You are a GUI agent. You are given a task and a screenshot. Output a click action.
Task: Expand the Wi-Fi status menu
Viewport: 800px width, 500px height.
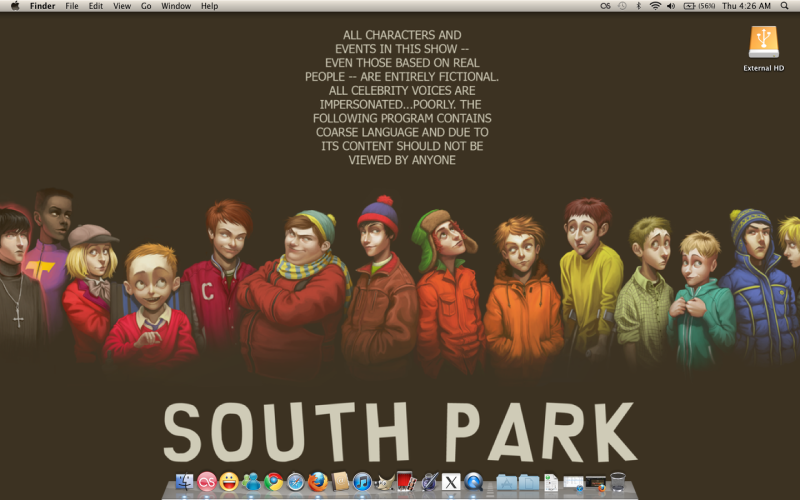tap(655, 6)
